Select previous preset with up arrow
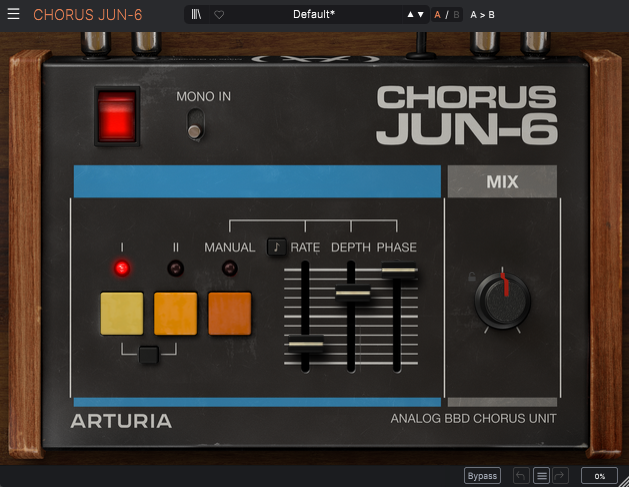This screenshot has width=629, height=487. [x=410, y=15]
